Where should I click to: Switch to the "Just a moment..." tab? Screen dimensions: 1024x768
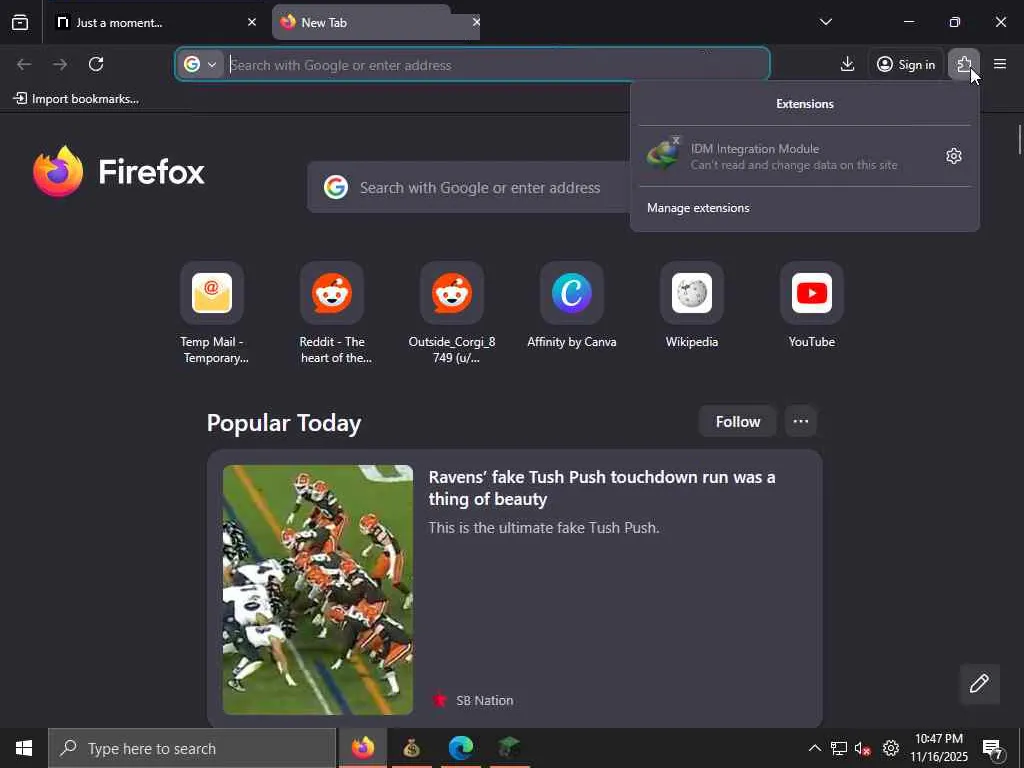[x=156, y=22]
